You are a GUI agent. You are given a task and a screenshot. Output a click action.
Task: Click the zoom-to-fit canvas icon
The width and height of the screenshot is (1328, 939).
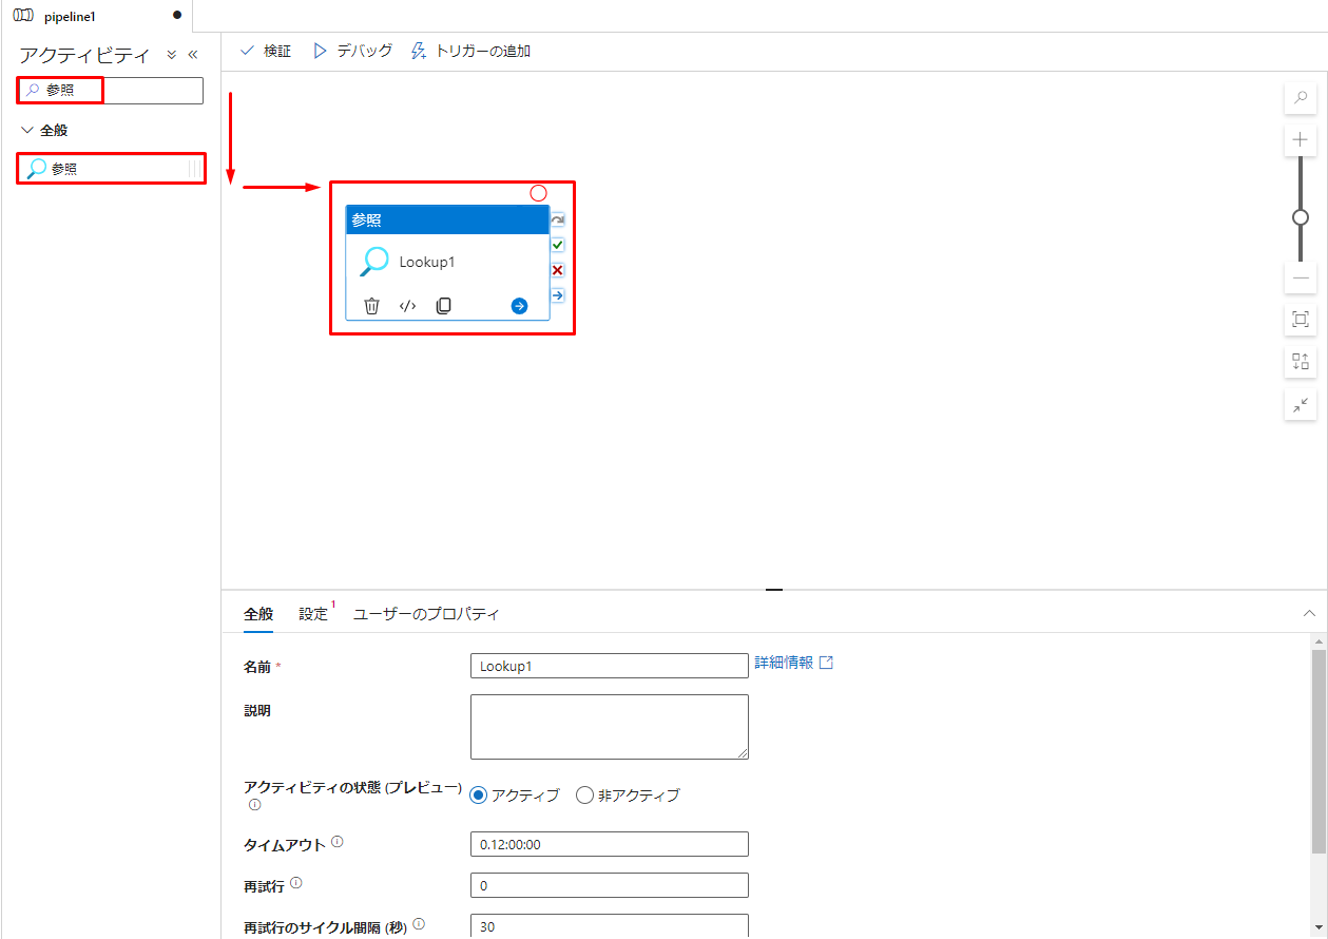tap(1300, 319)
